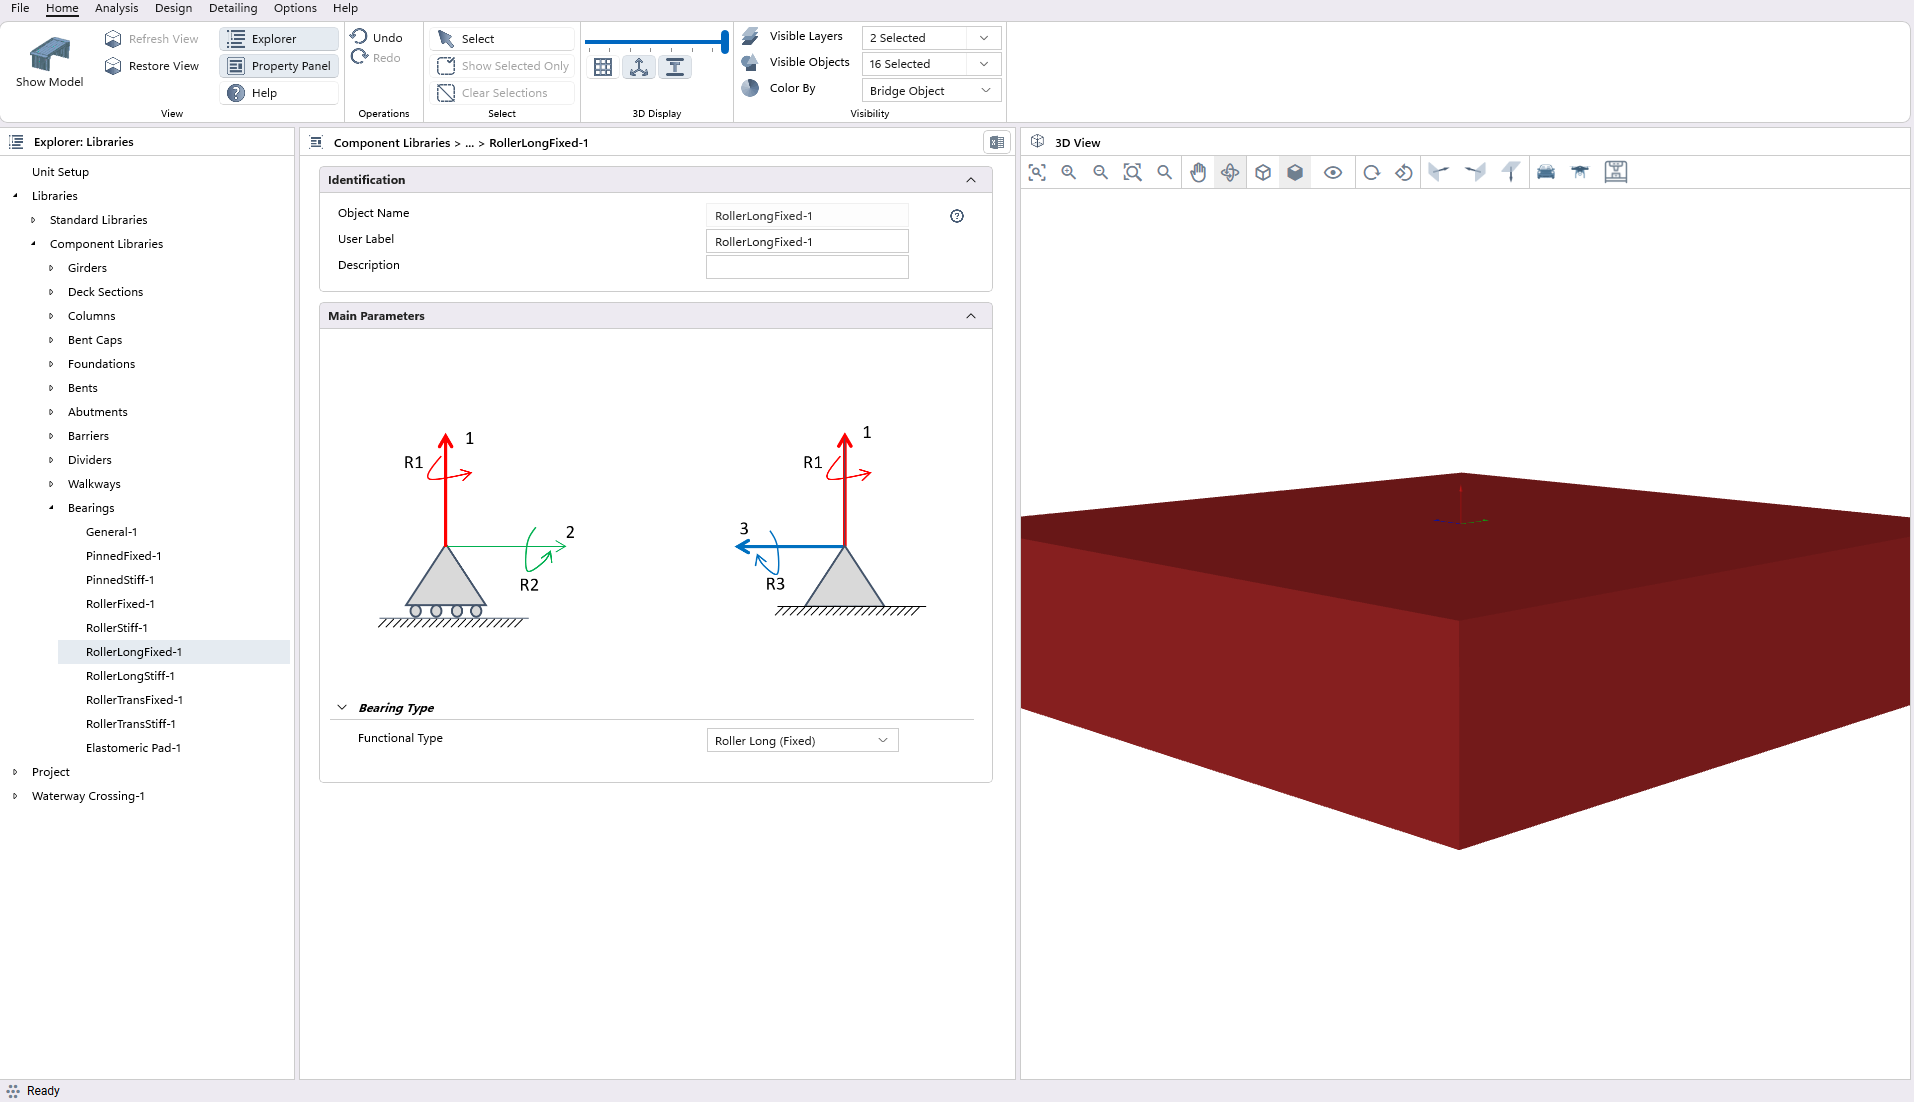Viewport: 1914px width, 1102px height.
Task: Click the Description input field
Action: tap(806, 267)
